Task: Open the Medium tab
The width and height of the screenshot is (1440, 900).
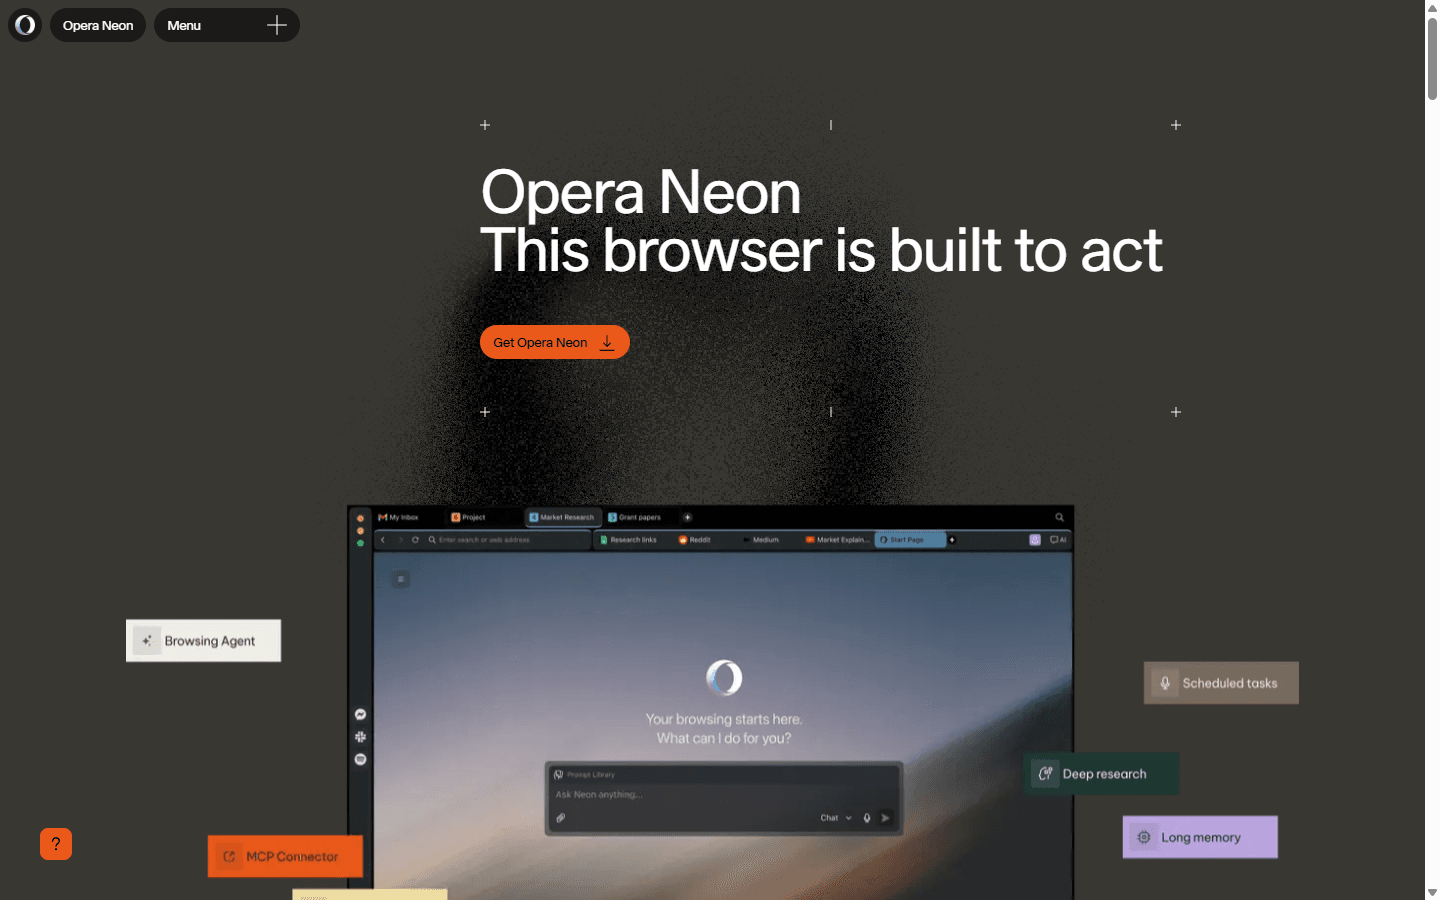Action: [x=761, y=540]
